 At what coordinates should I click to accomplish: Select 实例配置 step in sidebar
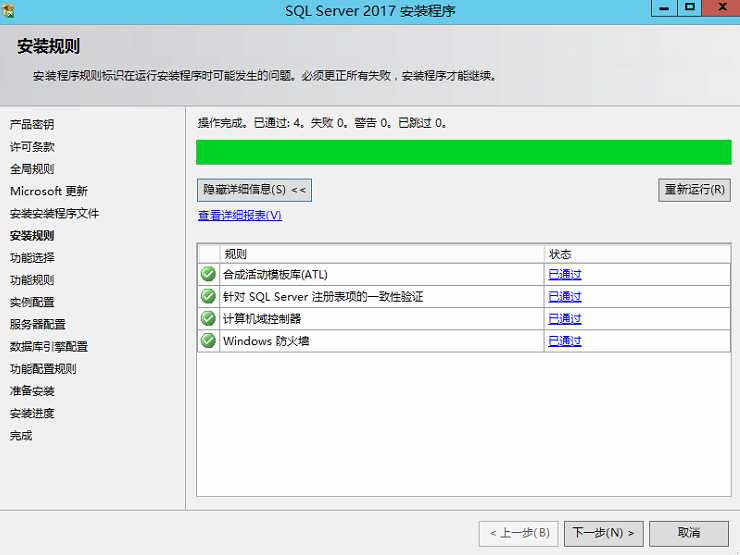pyautogui.click(x=32, y=302)
